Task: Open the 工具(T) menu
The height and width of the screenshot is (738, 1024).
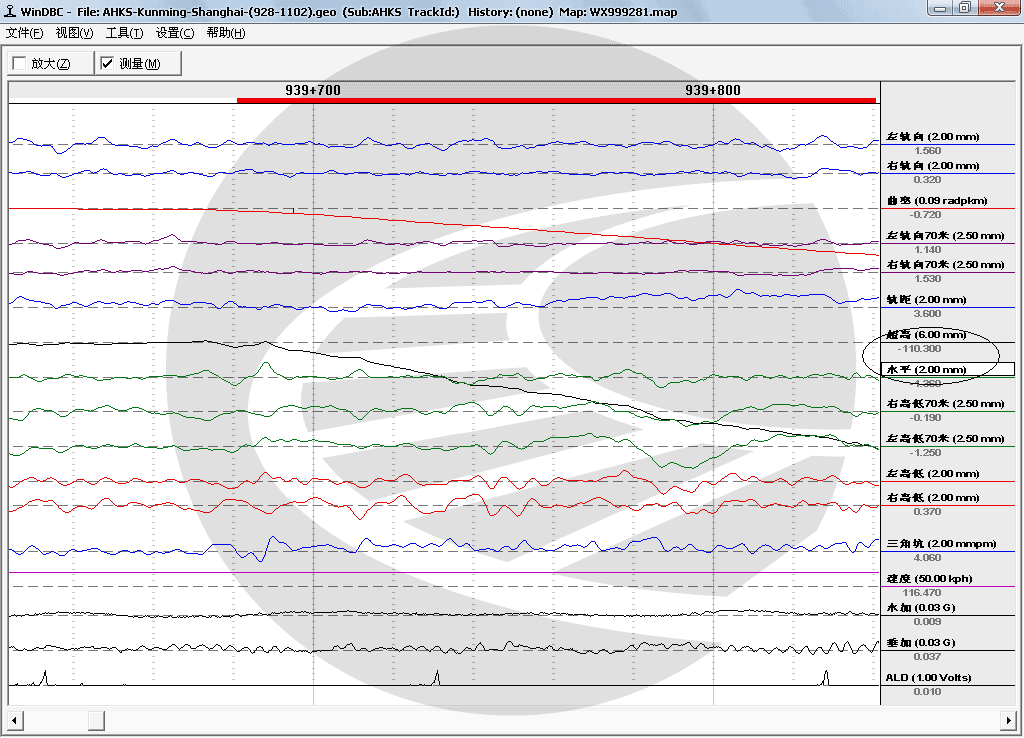Action: 124,33
